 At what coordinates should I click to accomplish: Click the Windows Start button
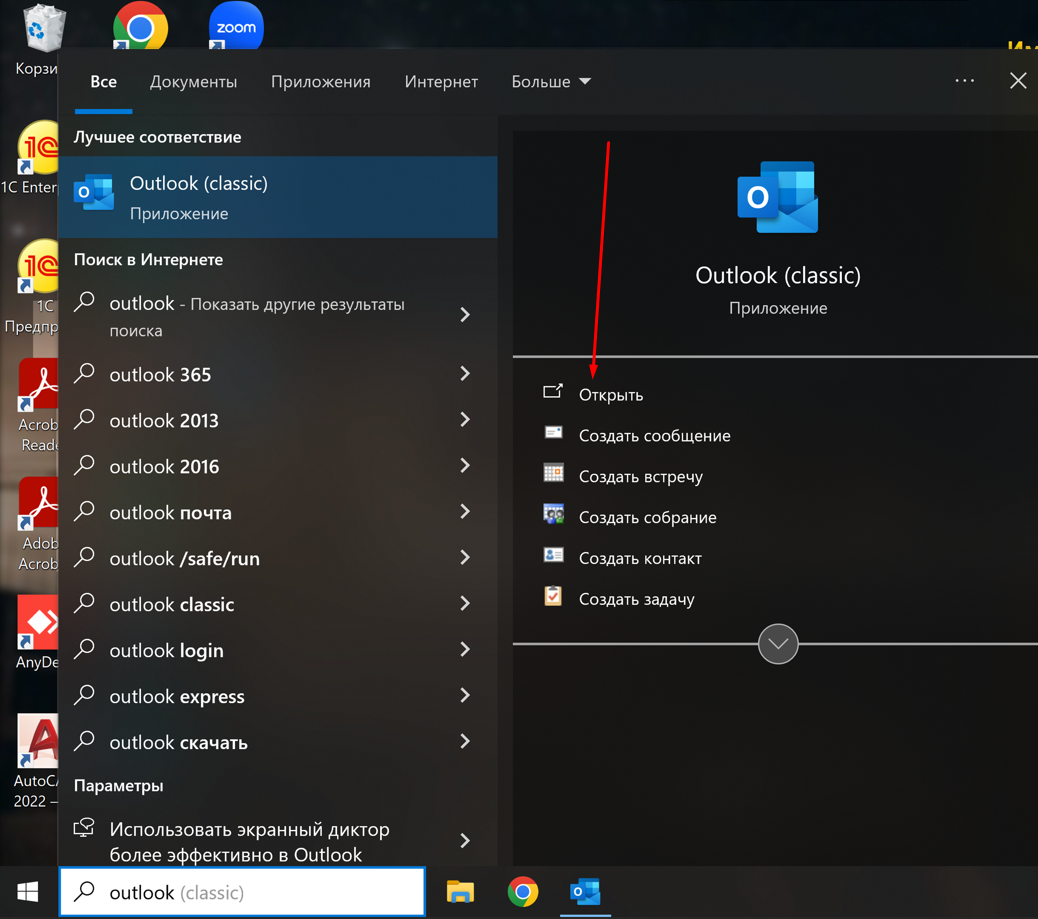pyautogui.click(x=28, y=891)
